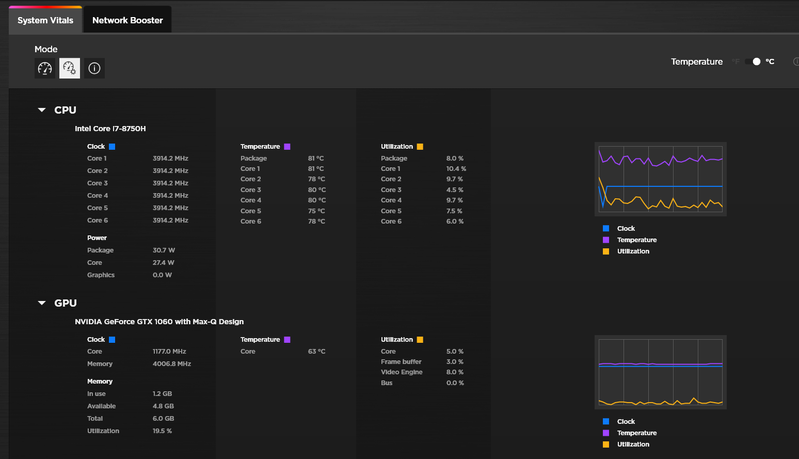Click the yellow square beside GPU Utilization heading
Image resolution: width=799 pixels, height=459 pixels.
click(x=420, y=340)
